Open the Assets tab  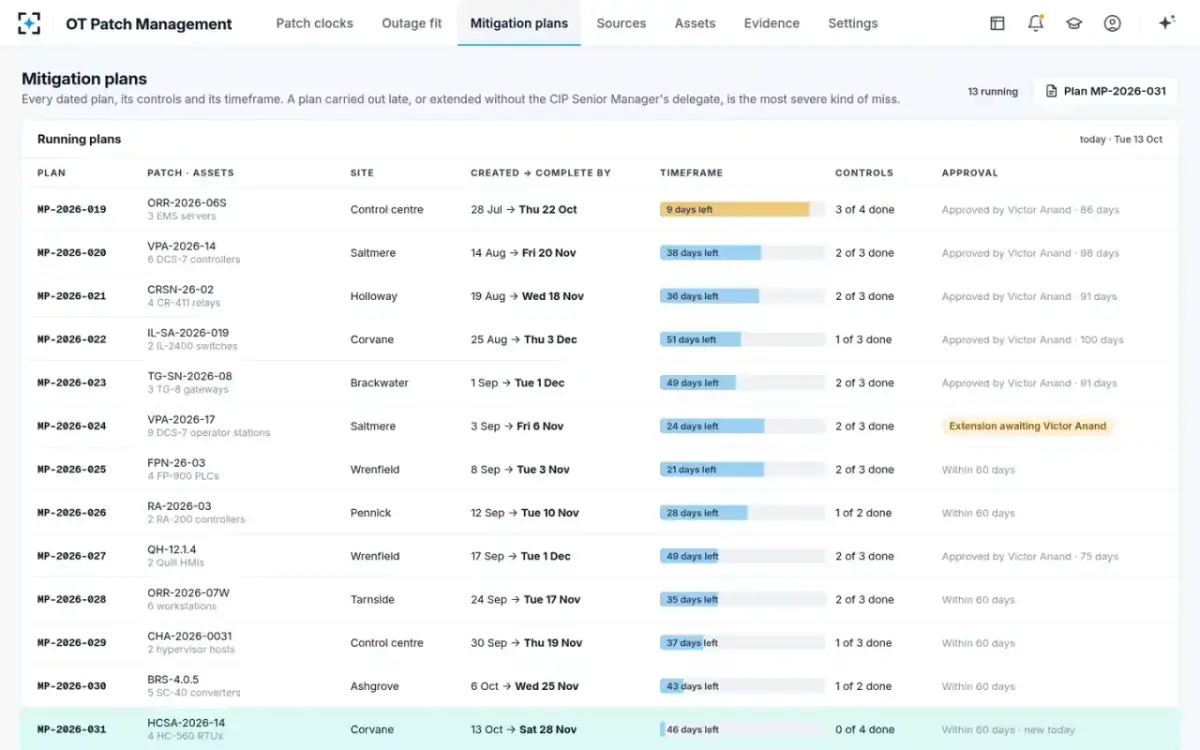pyautogui.click(x=695, y=23)
